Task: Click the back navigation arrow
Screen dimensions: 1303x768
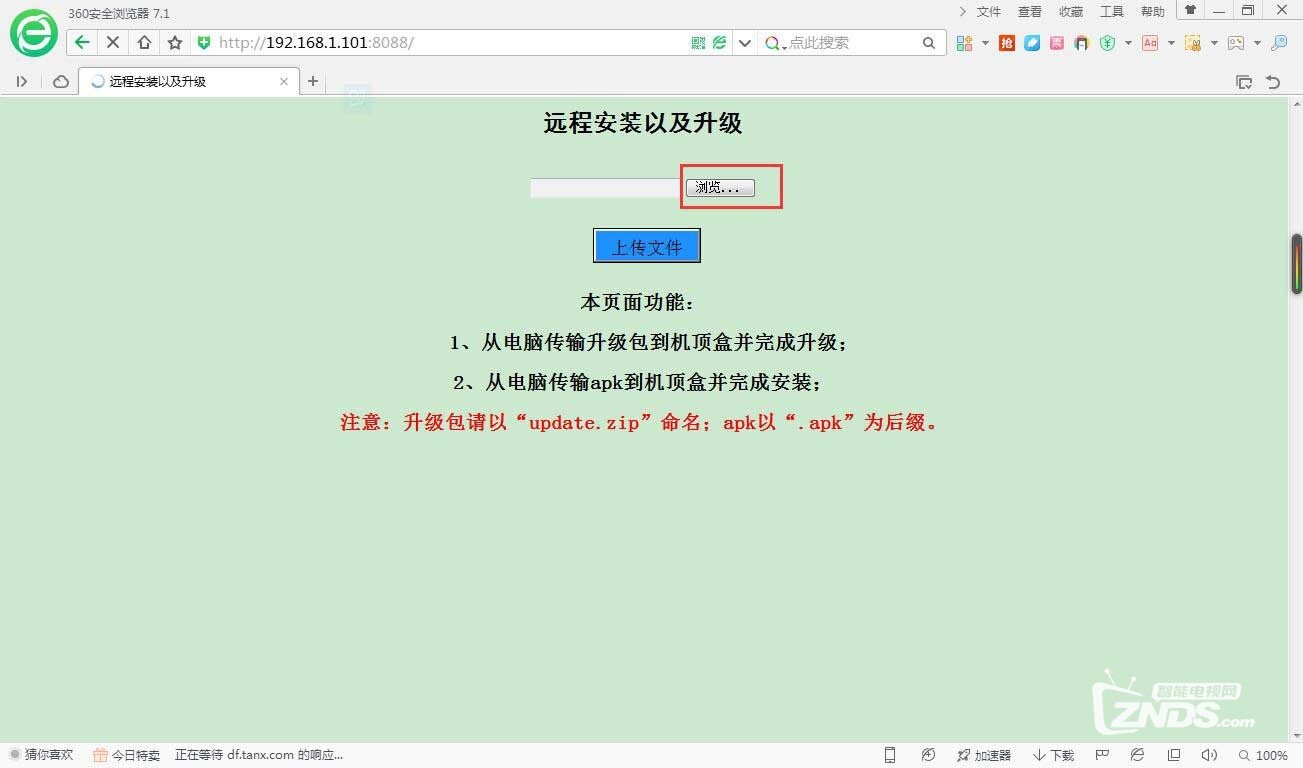Action: 82,42
